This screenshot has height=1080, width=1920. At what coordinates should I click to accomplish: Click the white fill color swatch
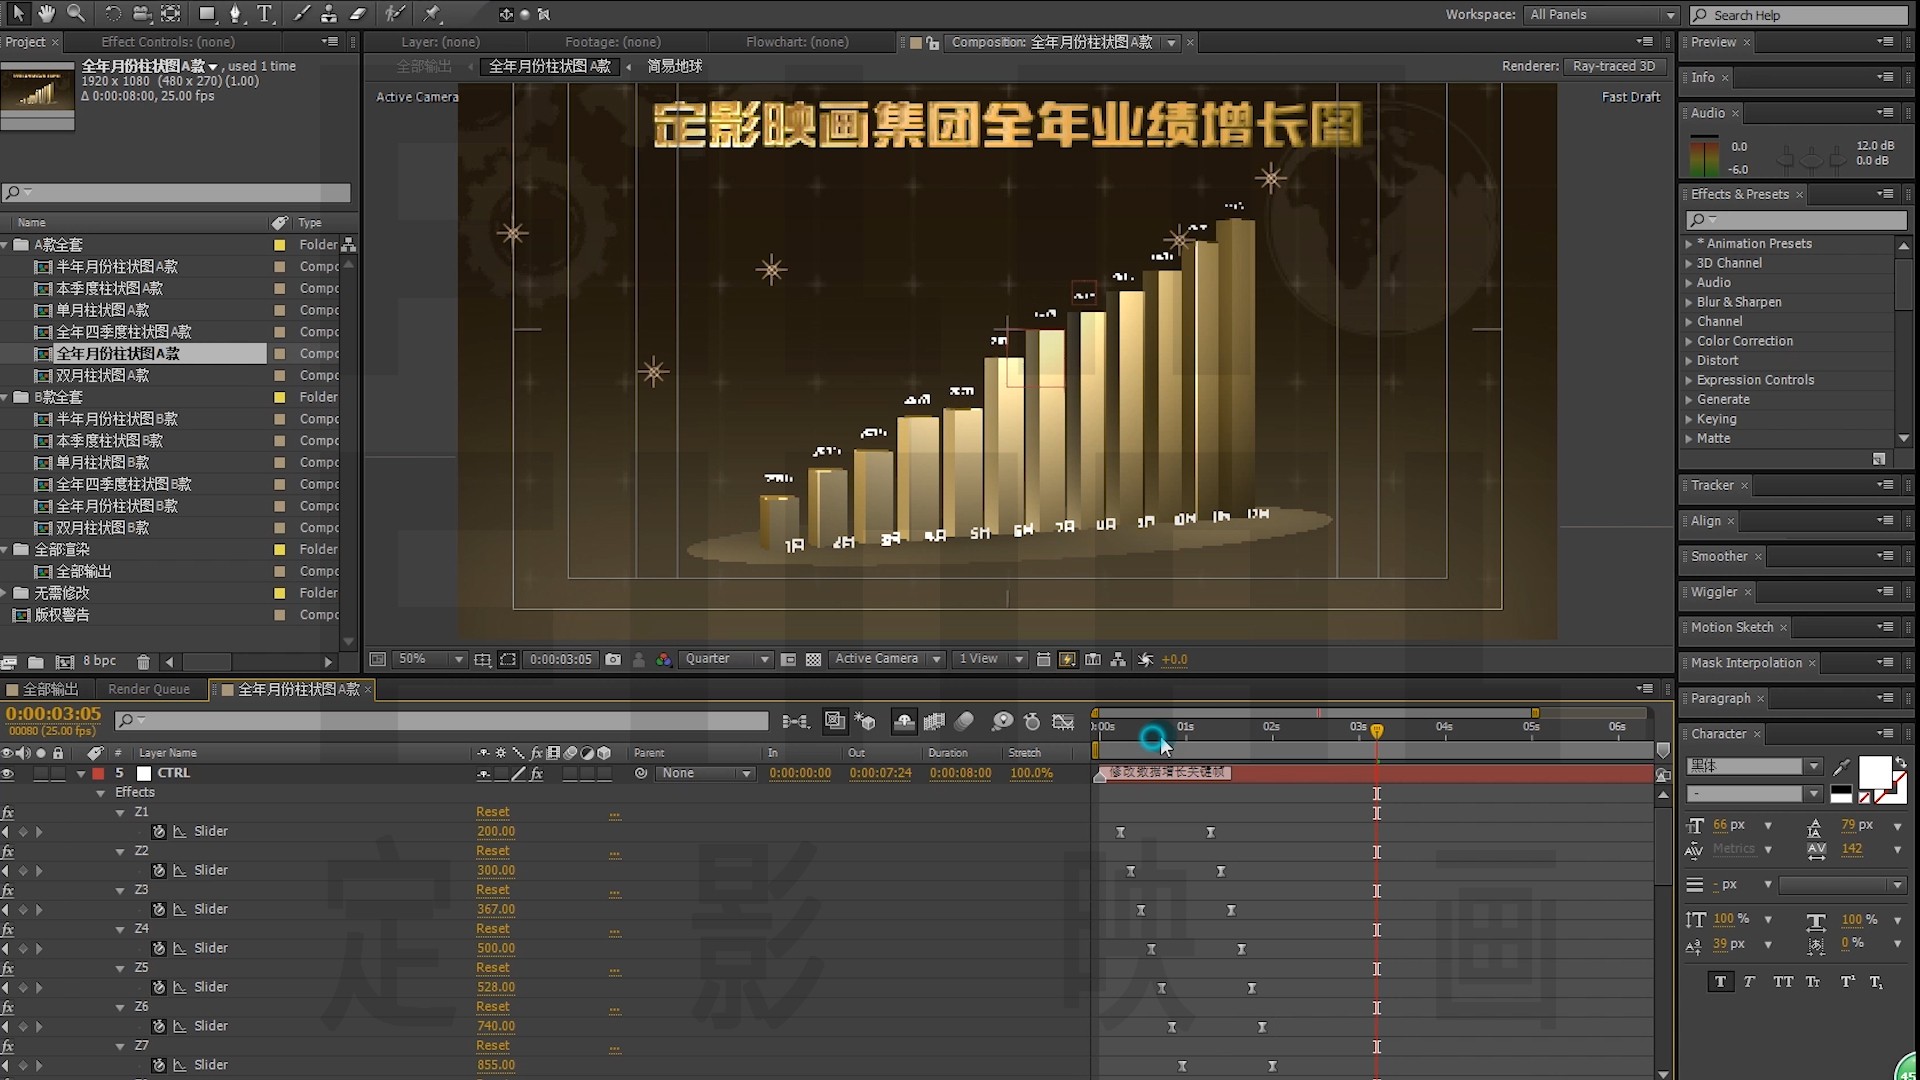[1874, 772]
